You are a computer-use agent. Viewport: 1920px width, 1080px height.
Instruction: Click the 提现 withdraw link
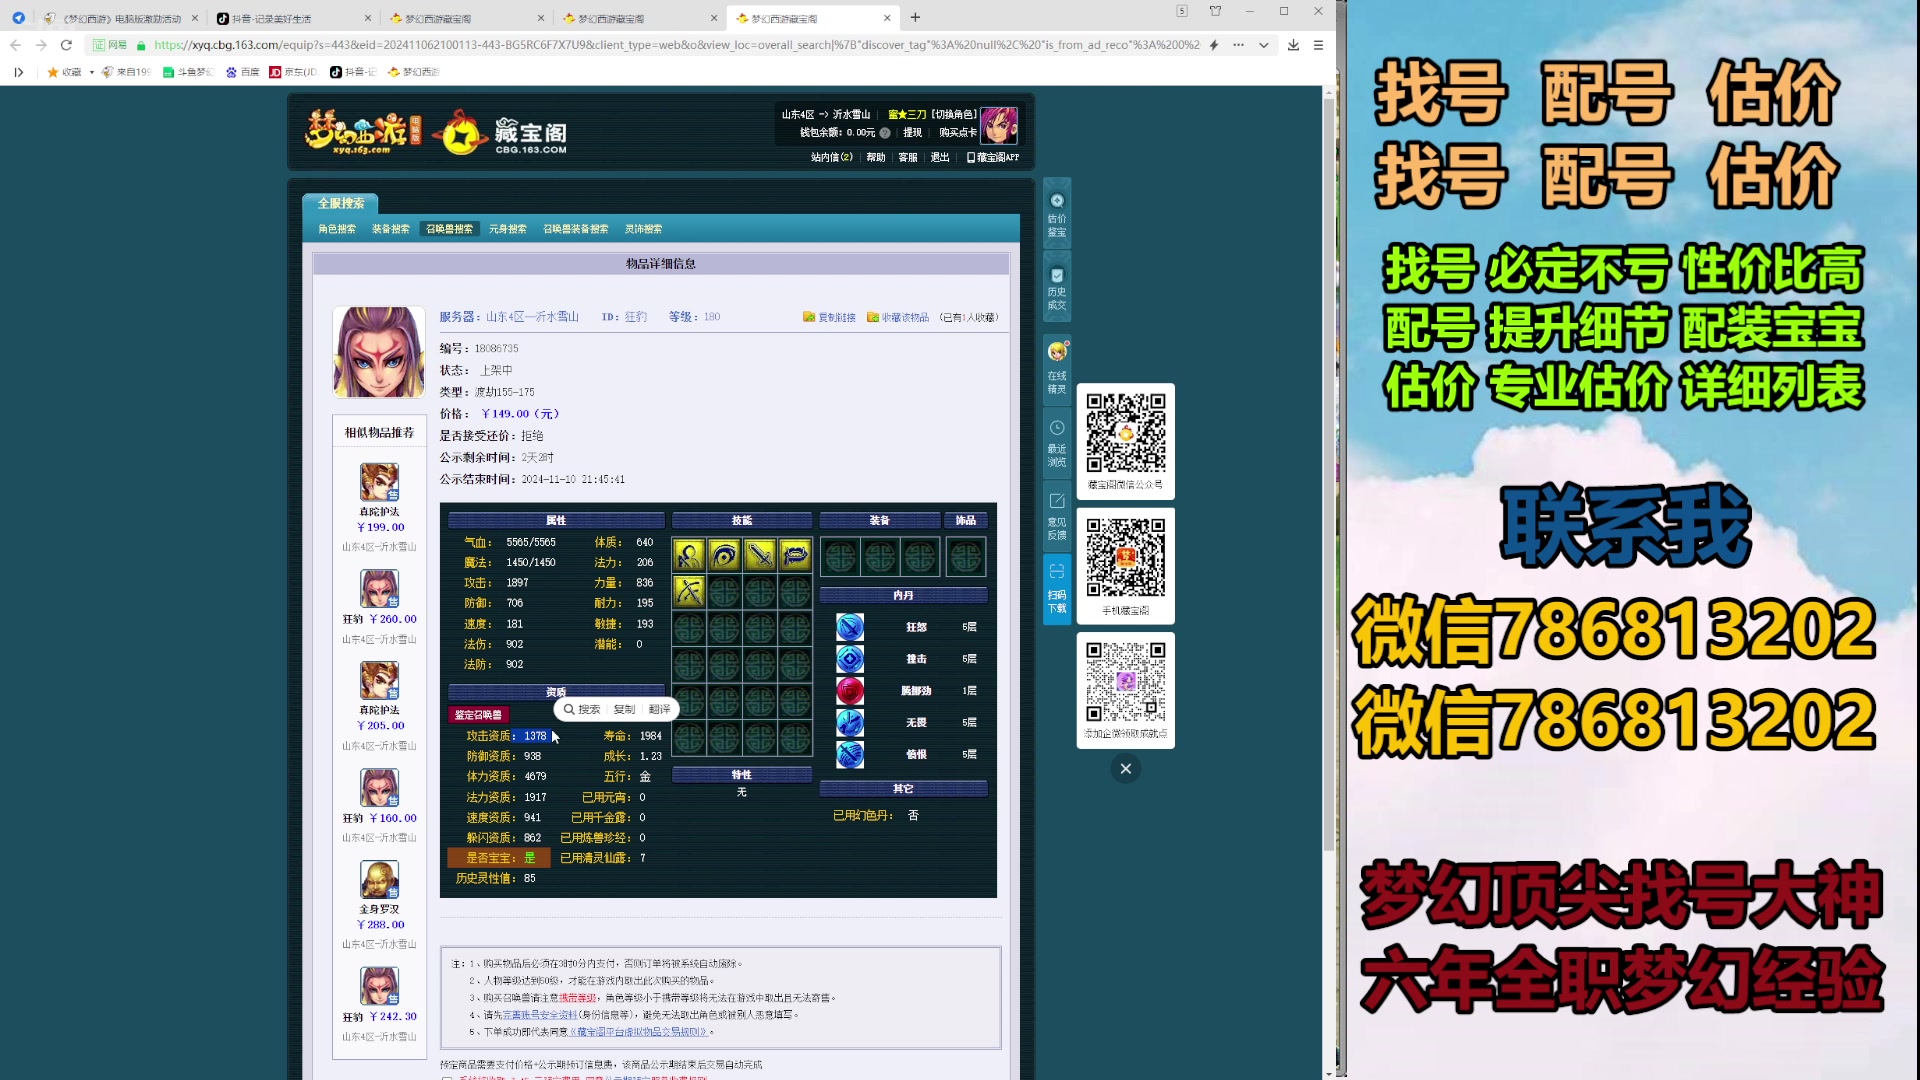point(912,133)
